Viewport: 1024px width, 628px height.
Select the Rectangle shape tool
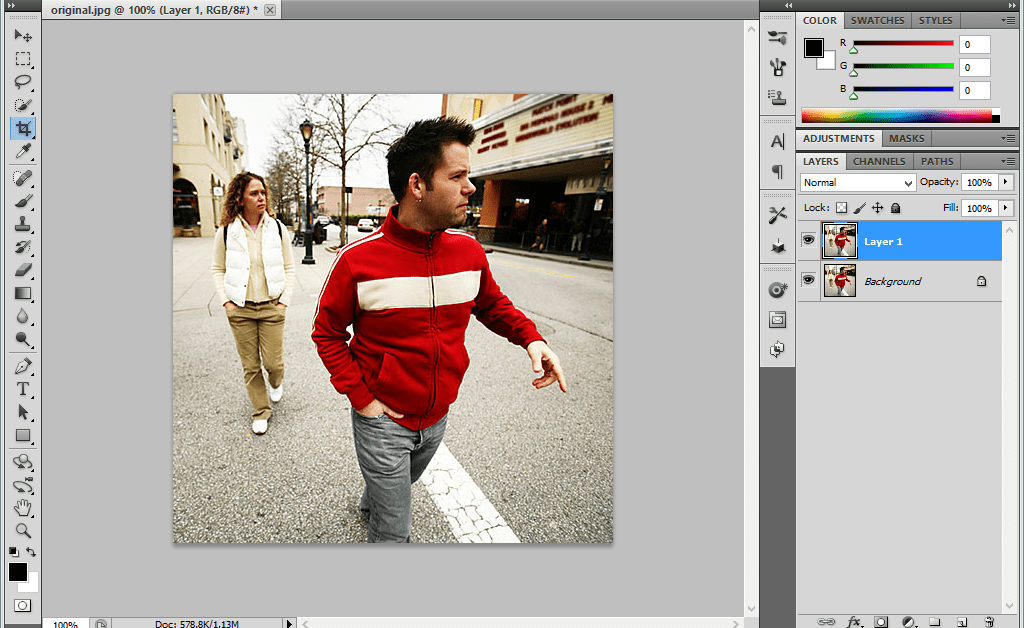[x=23, y=435]
